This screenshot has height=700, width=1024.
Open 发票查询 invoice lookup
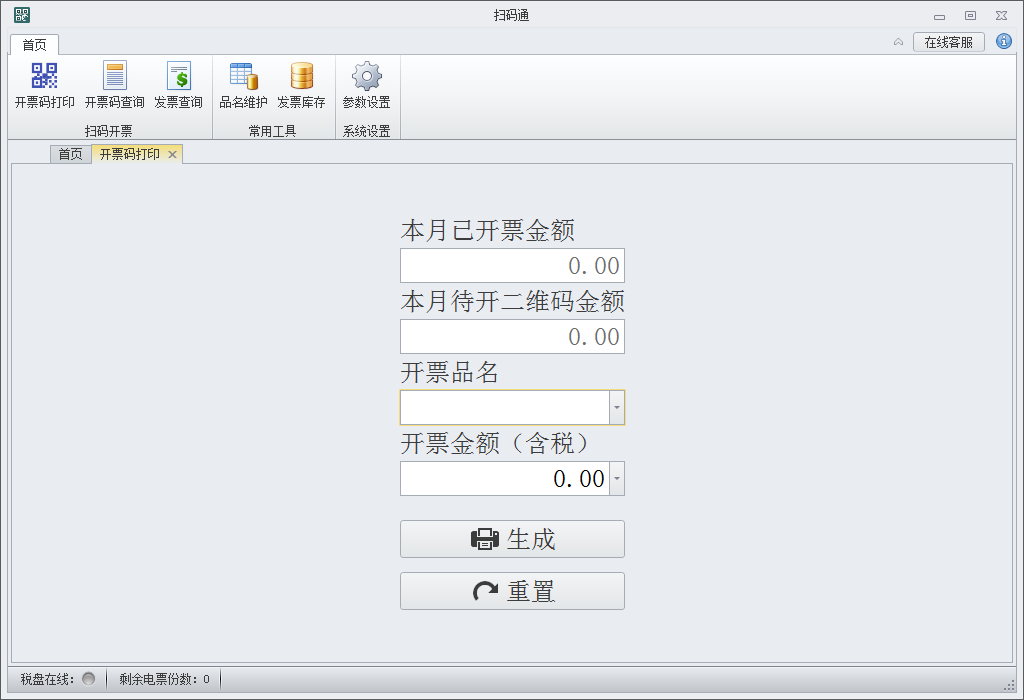coord(178,86)
